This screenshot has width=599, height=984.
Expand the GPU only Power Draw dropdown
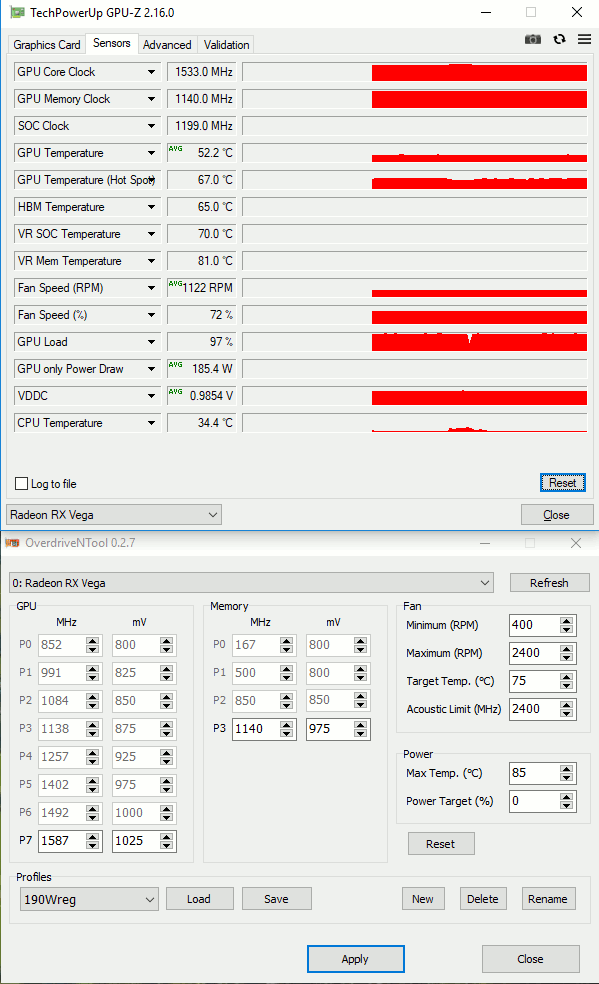click(151, 369)
